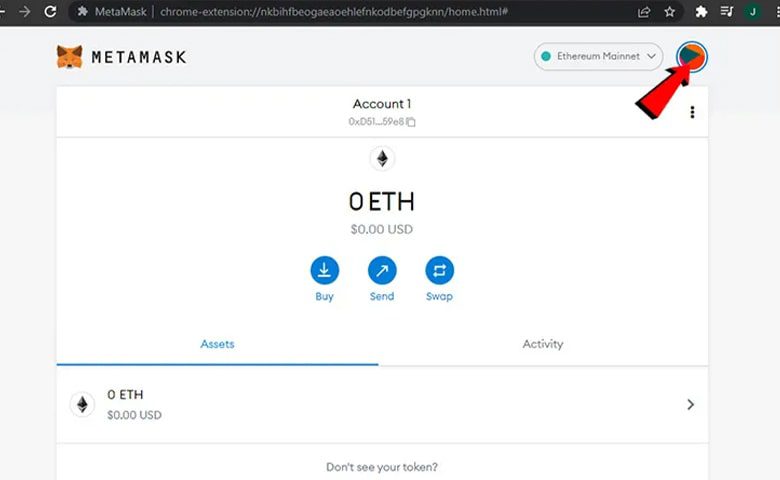Click the $0.00 USD value in asset row
Screen dimensions: 780x480
pos(134,415)
